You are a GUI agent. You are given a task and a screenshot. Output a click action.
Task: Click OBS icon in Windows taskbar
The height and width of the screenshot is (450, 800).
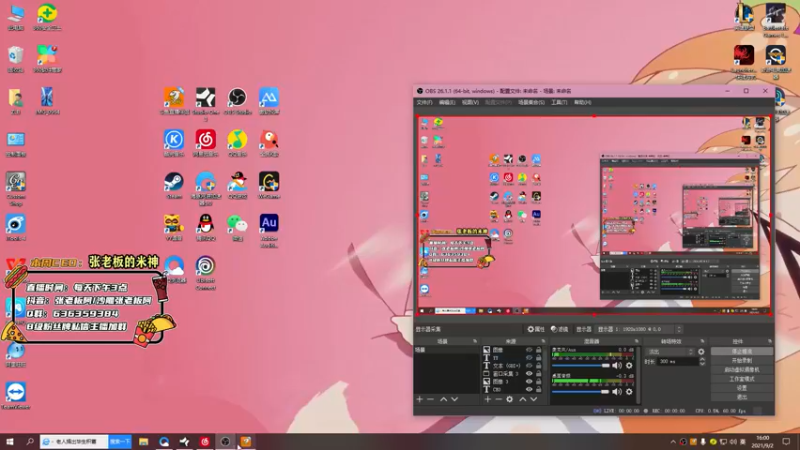[x=225, y=441]
